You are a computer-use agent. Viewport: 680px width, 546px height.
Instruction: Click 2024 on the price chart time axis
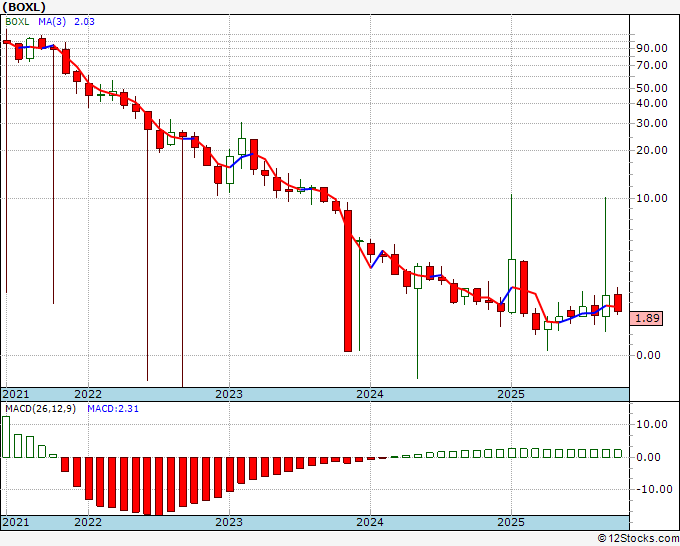tap(370, 394)
